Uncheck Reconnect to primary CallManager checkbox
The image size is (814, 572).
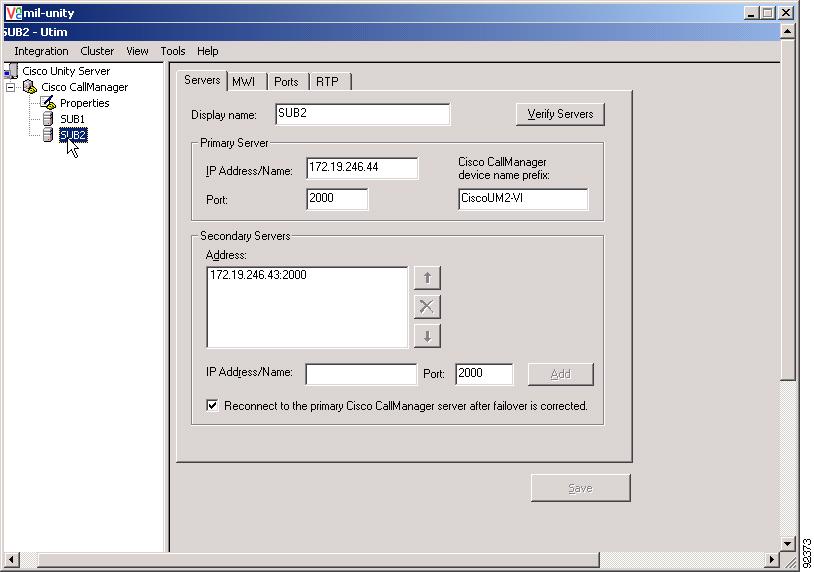click(212, 405)
